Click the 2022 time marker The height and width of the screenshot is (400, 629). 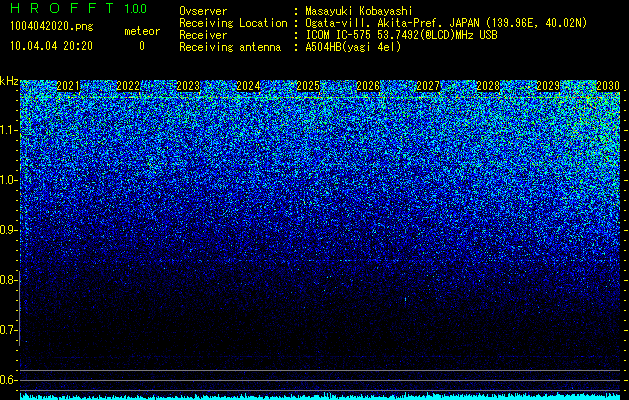click(x=128, y=86)
